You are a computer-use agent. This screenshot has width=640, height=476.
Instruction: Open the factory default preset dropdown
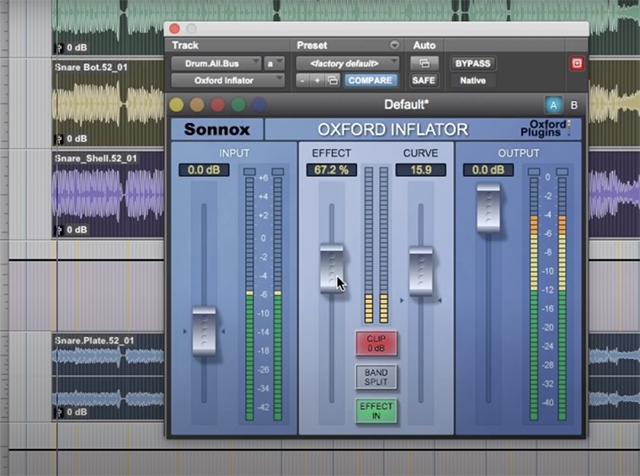click(347, 63)
